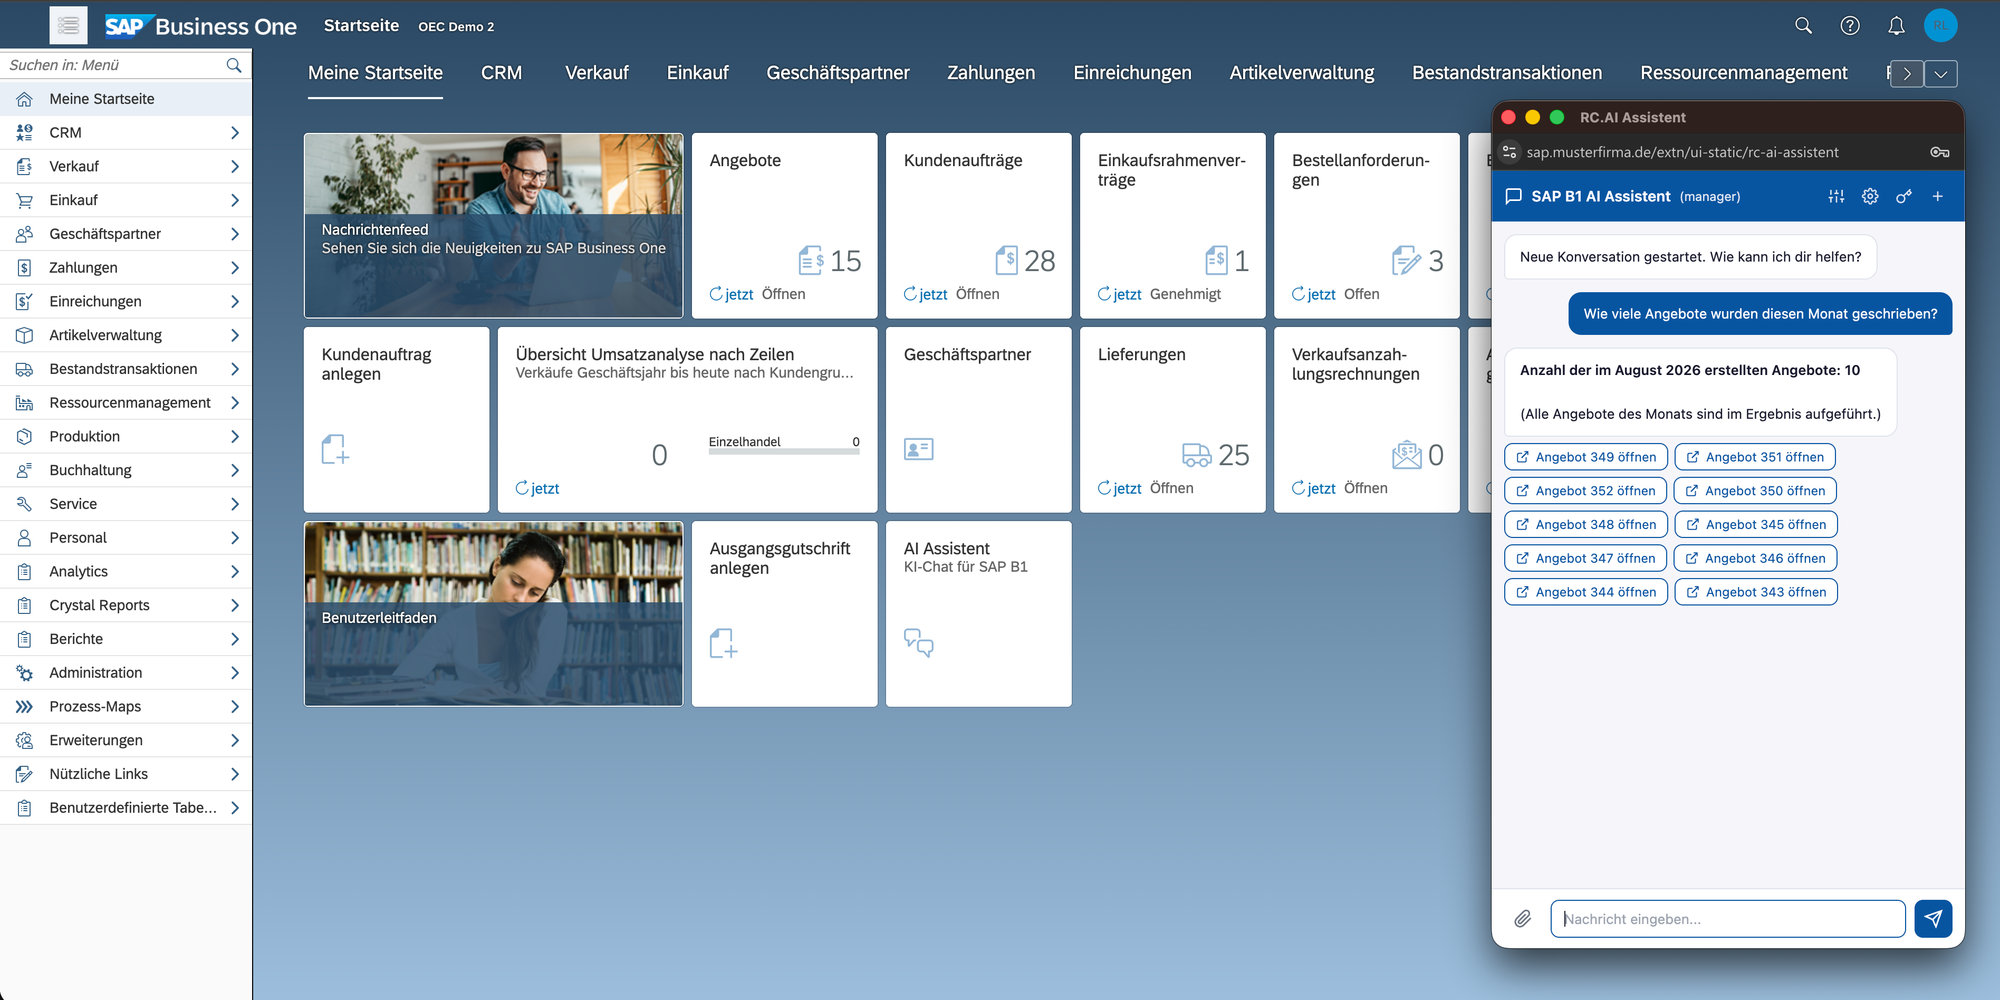Open the user avatar profile menu

point(1940,26)
